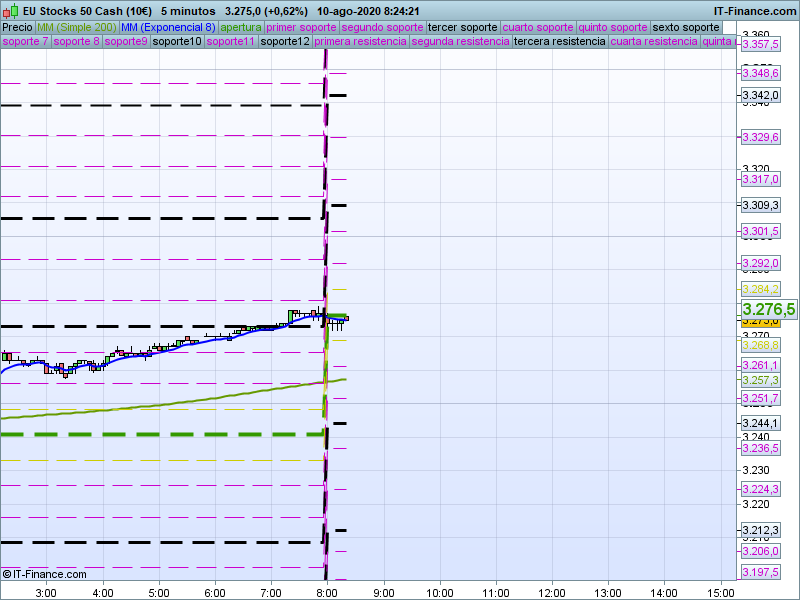Click the green 3.276,5 current price tag

point(768,310)
